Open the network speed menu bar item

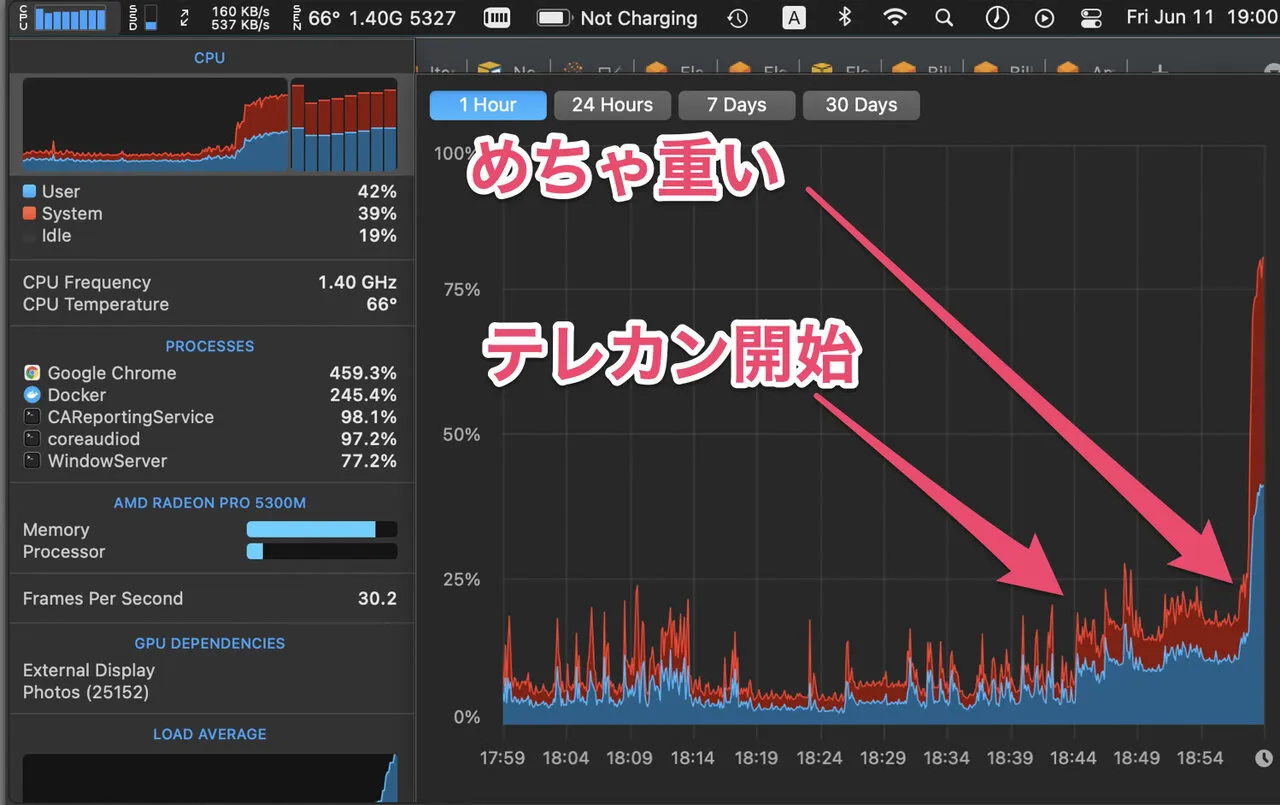point(228,18)
